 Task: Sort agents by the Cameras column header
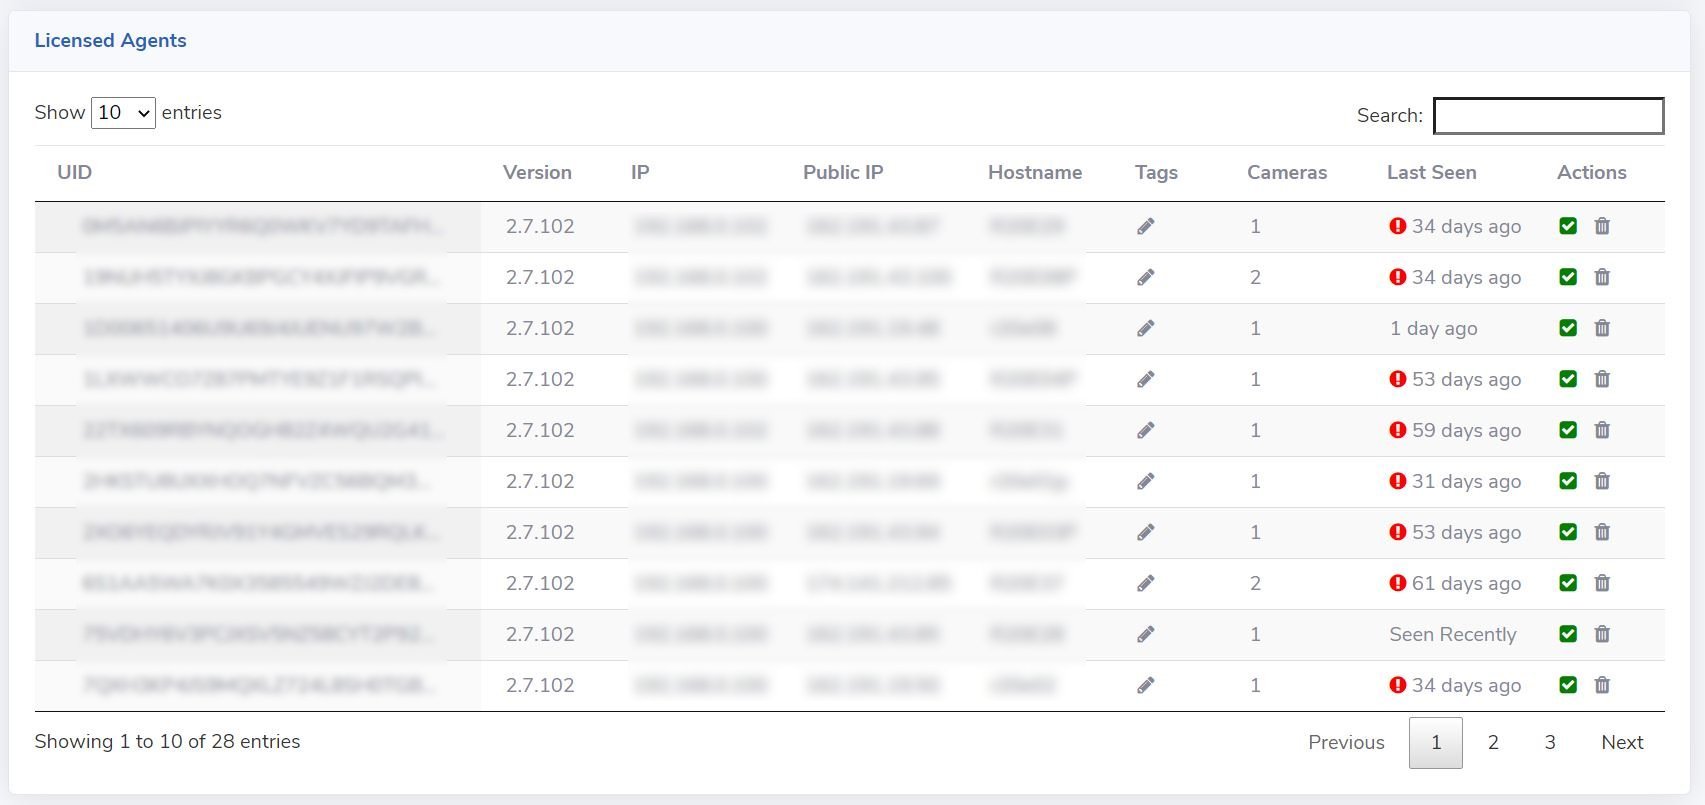1286,172
